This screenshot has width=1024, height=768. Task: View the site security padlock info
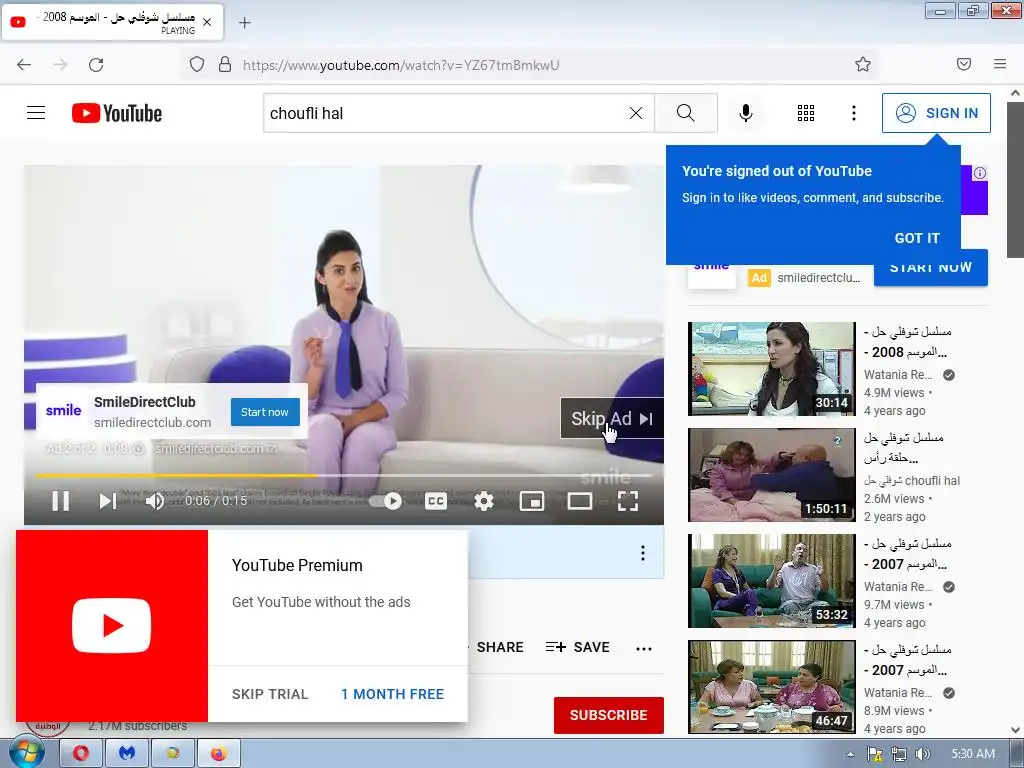click(225, 65)
